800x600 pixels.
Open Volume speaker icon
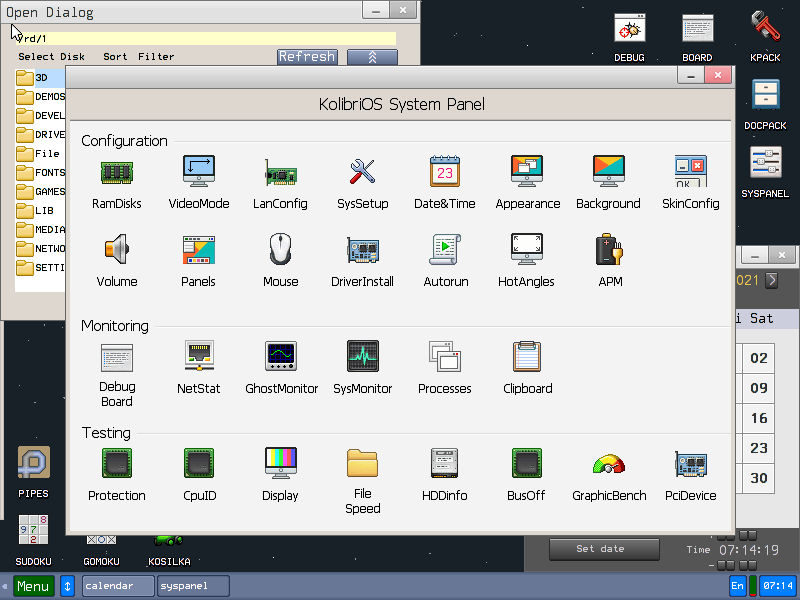pos(117,249)
